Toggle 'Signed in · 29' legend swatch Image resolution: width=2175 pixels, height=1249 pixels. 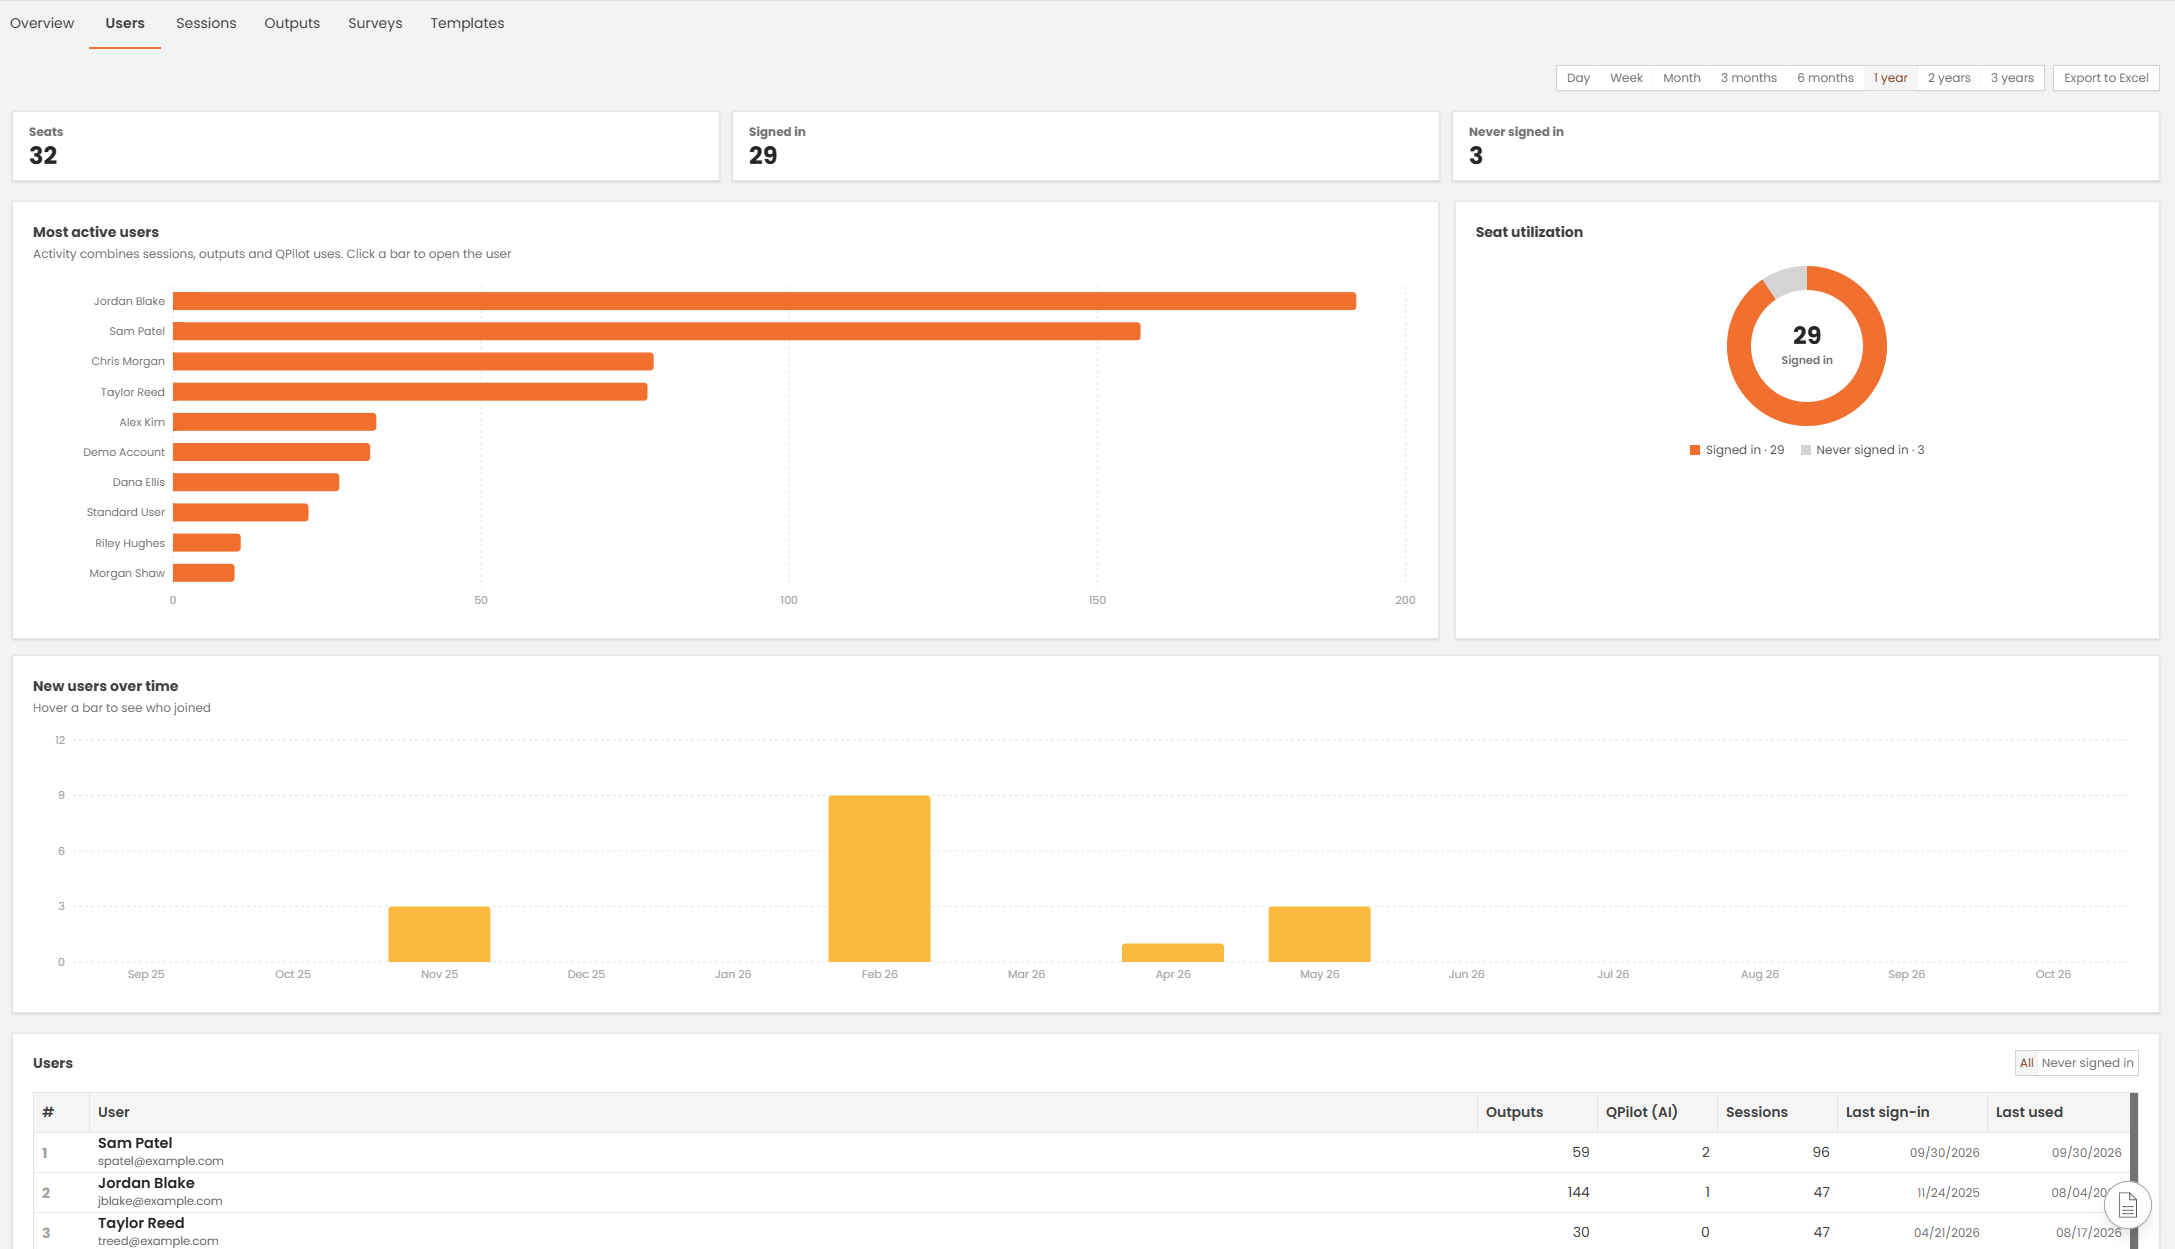point(1695,450)
